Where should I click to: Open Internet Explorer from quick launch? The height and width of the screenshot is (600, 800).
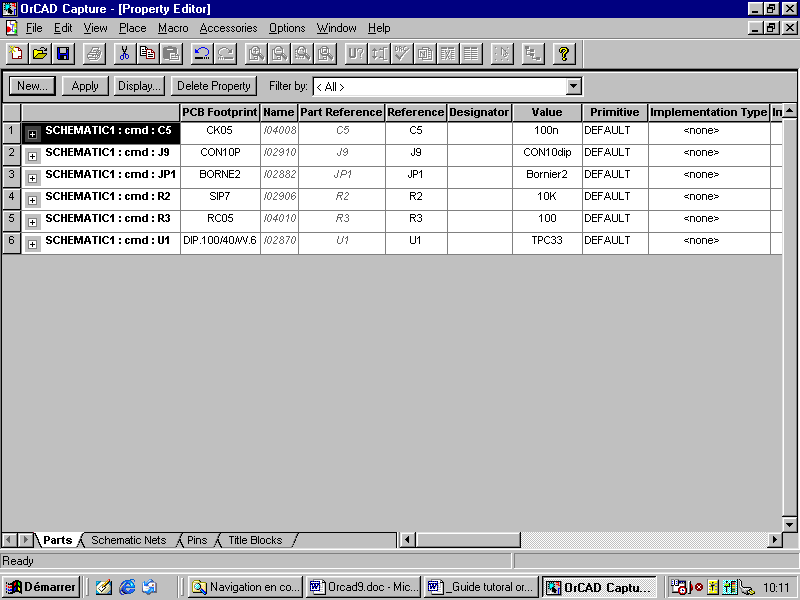[127, 587]
